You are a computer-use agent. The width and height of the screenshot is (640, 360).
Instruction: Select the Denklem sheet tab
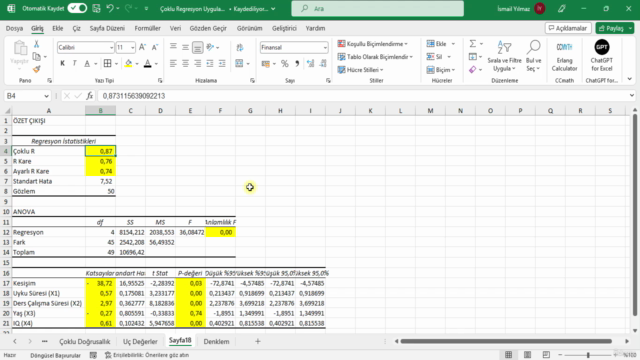[216, 342]
